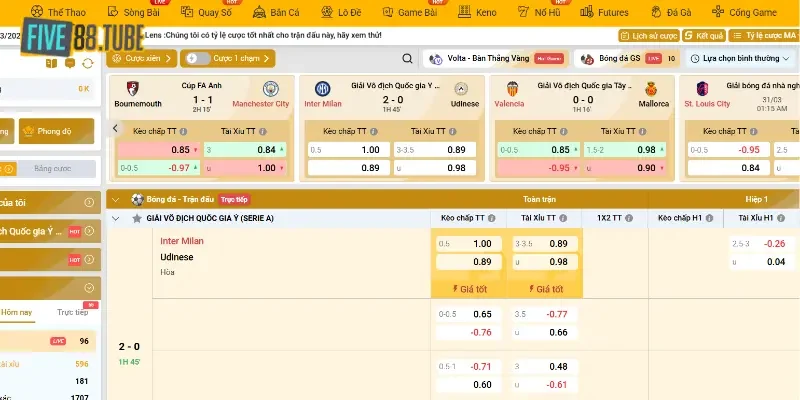Collapse the Serie A league row
The image size is (800, 400).
click(115, 218)
